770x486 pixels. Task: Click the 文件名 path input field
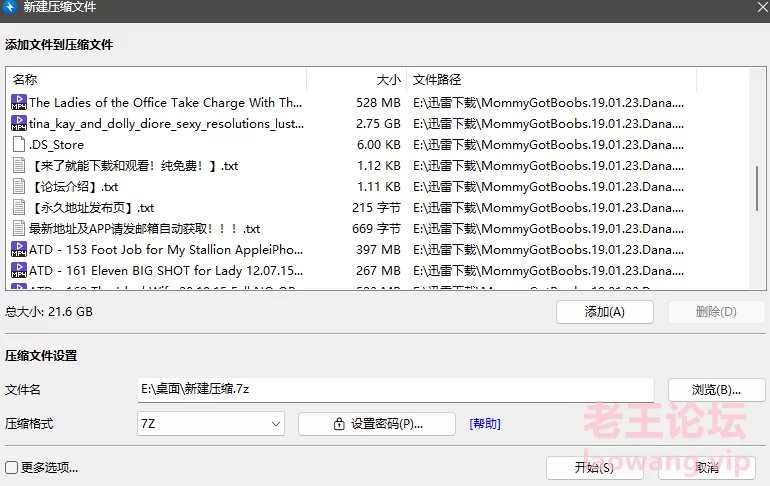(396, 389)
